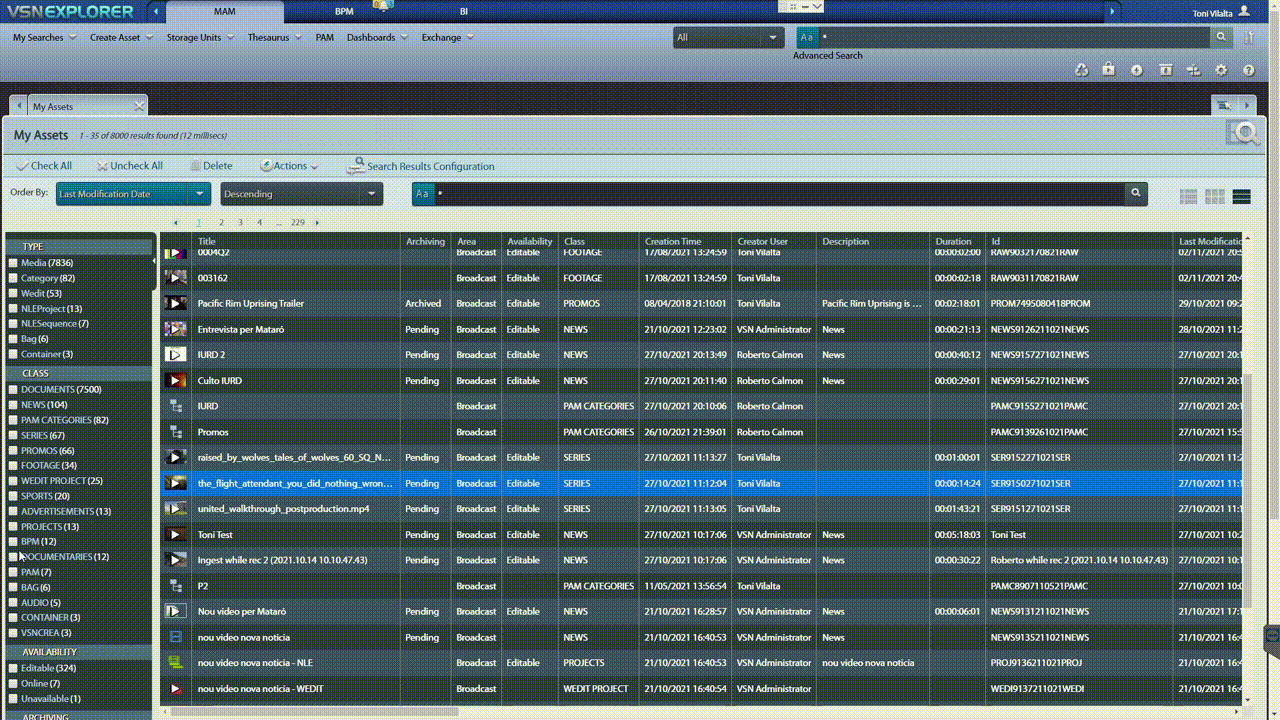Open Create Asset menu
Viewport: 1280px width, 720px height.
pos(121,37)
